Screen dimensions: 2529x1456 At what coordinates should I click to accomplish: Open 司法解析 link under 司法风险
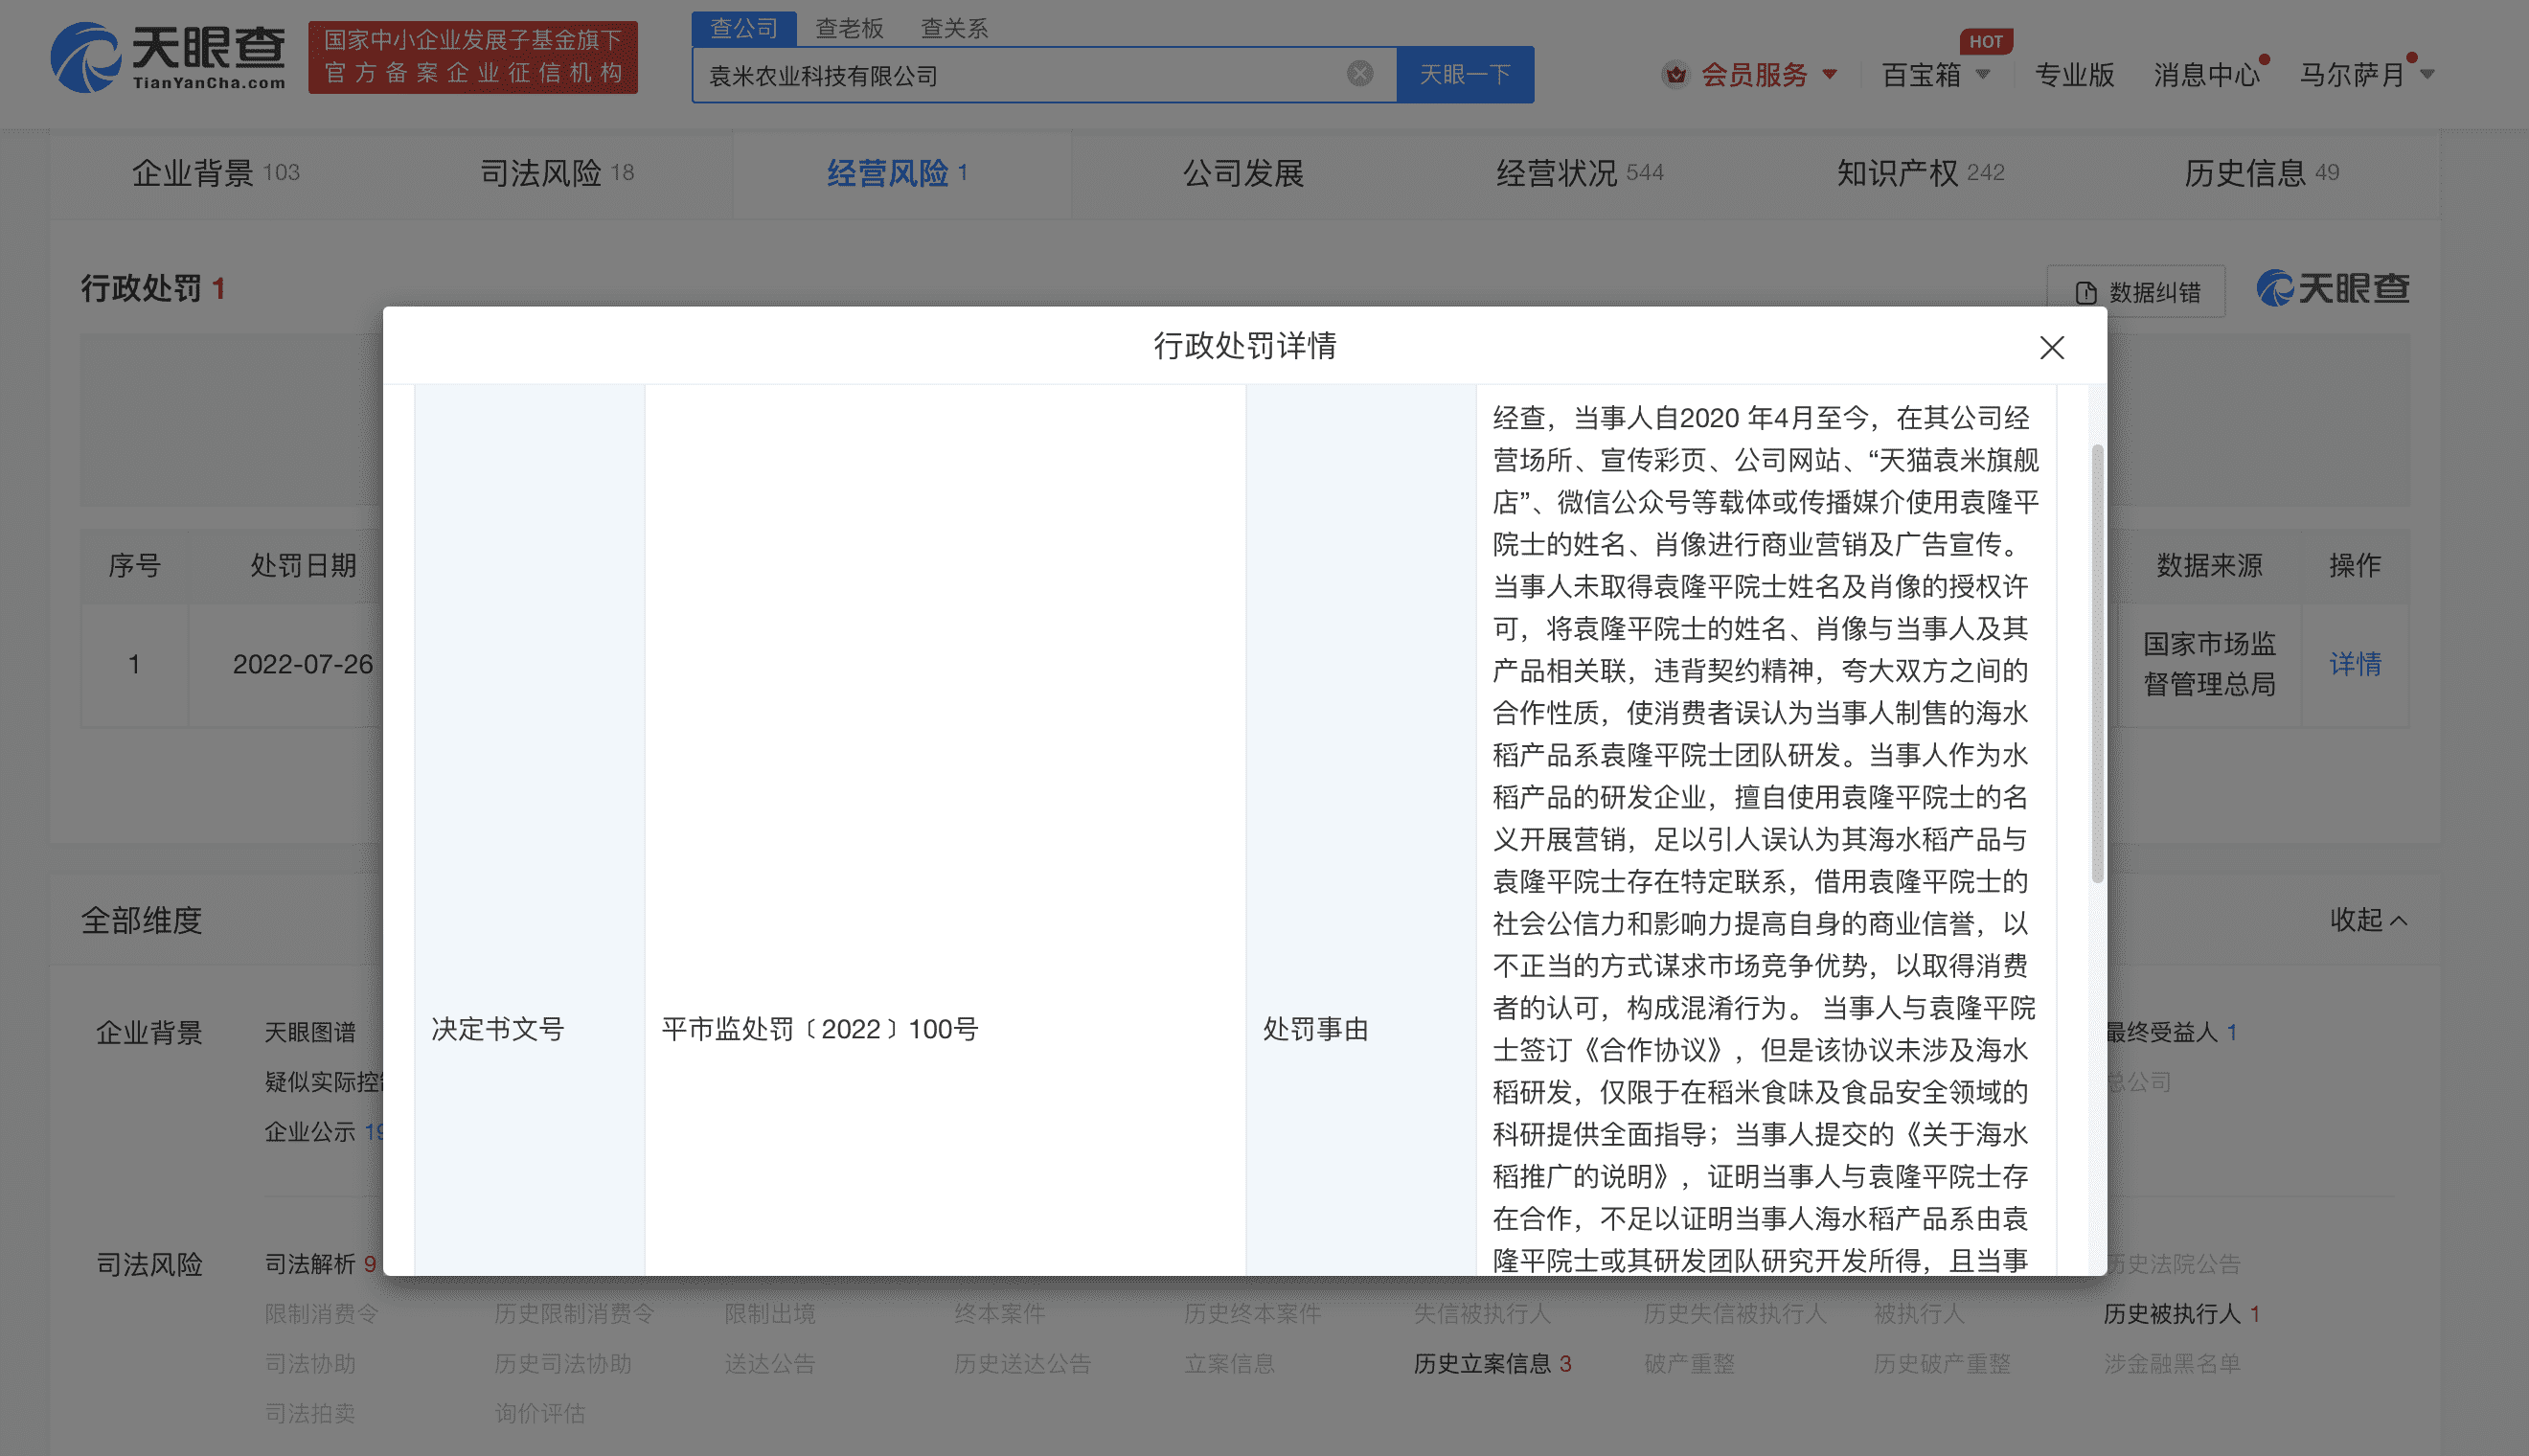point(319,1263)
